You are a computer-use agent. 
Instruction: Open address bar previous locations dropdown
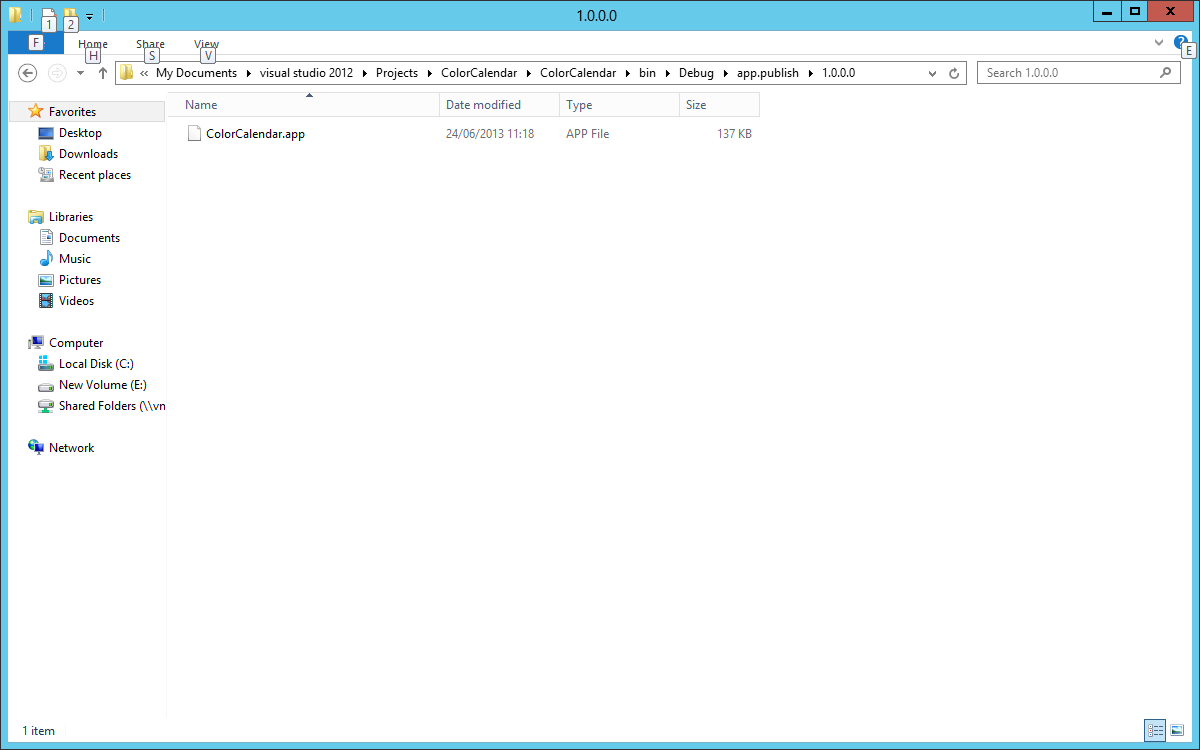[933, 73]
